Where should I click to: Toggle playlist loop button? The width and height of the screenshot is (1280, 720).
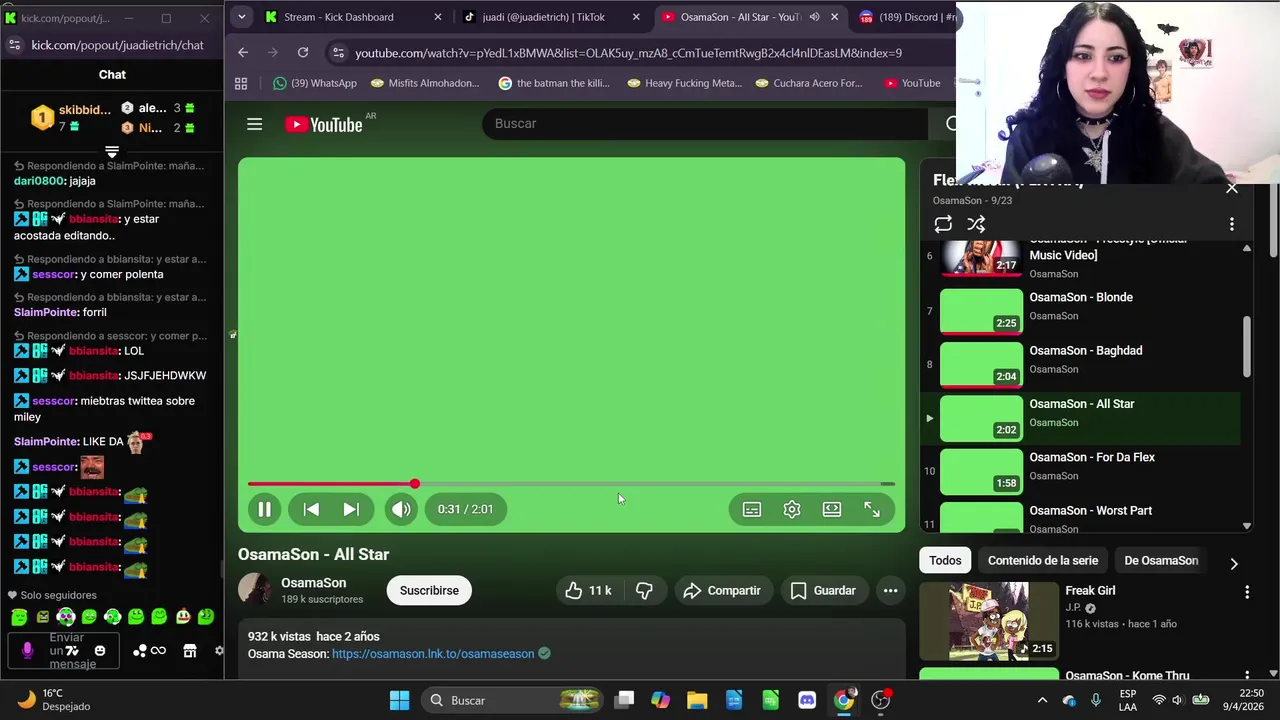[x=943, y=224]
